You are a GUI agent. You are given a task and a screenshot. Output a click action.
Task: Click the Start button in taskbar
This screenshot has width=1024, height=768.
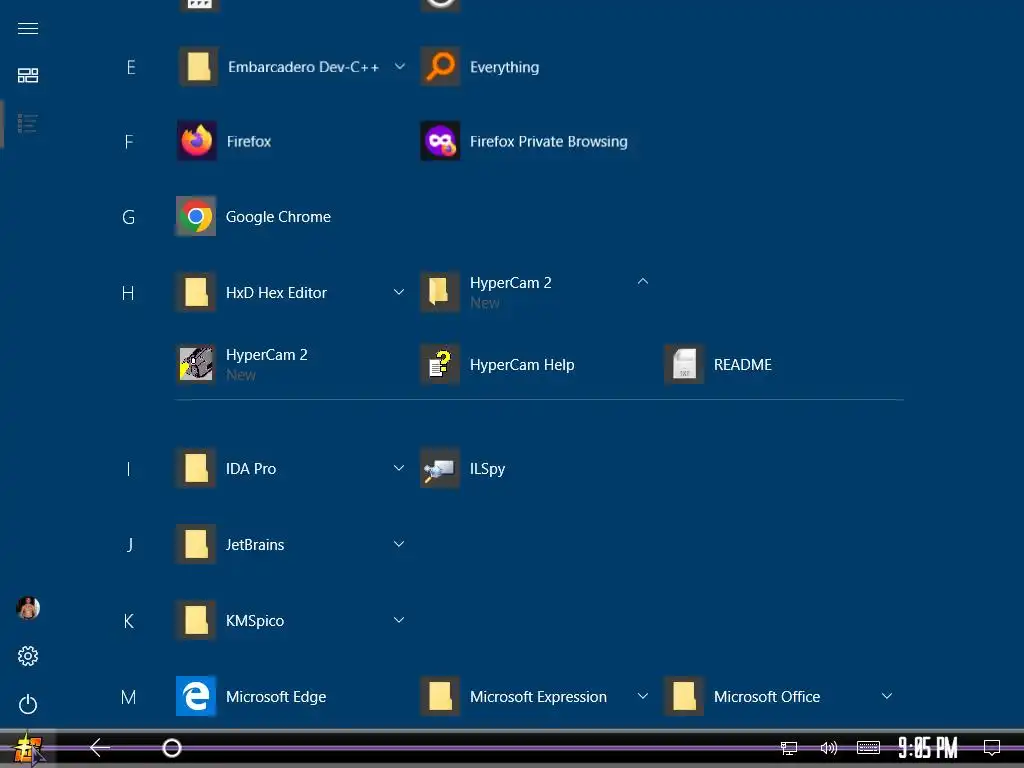[x=28, y=748]
